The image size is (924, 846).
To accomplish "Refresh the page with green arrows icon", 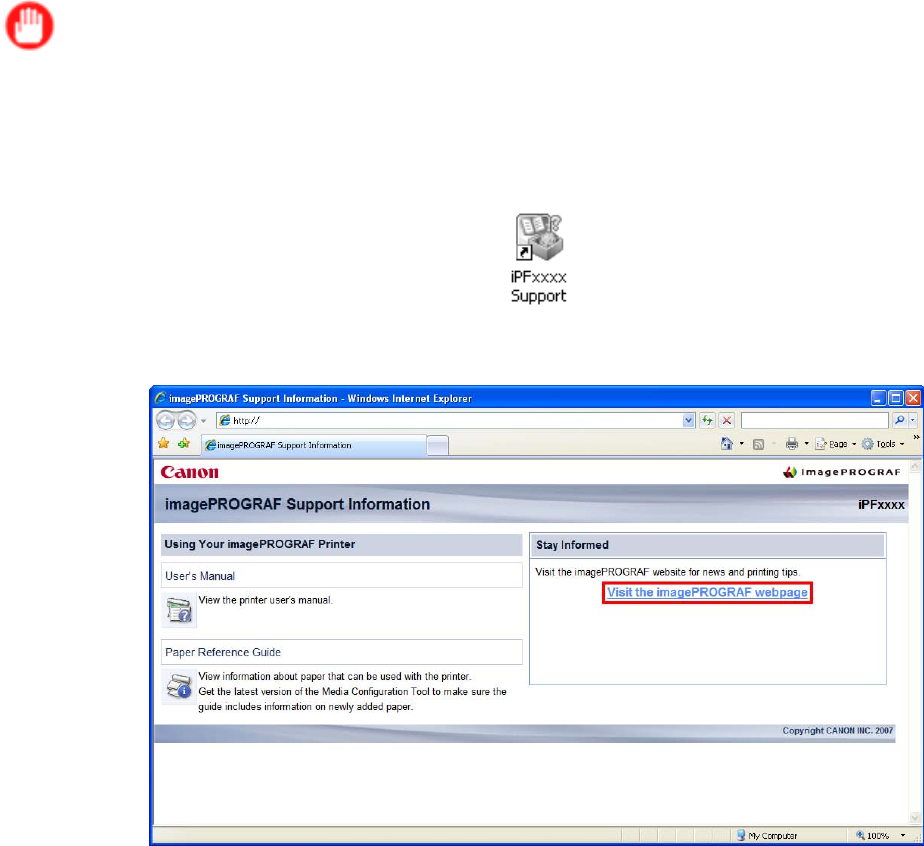I will [707, 420].
